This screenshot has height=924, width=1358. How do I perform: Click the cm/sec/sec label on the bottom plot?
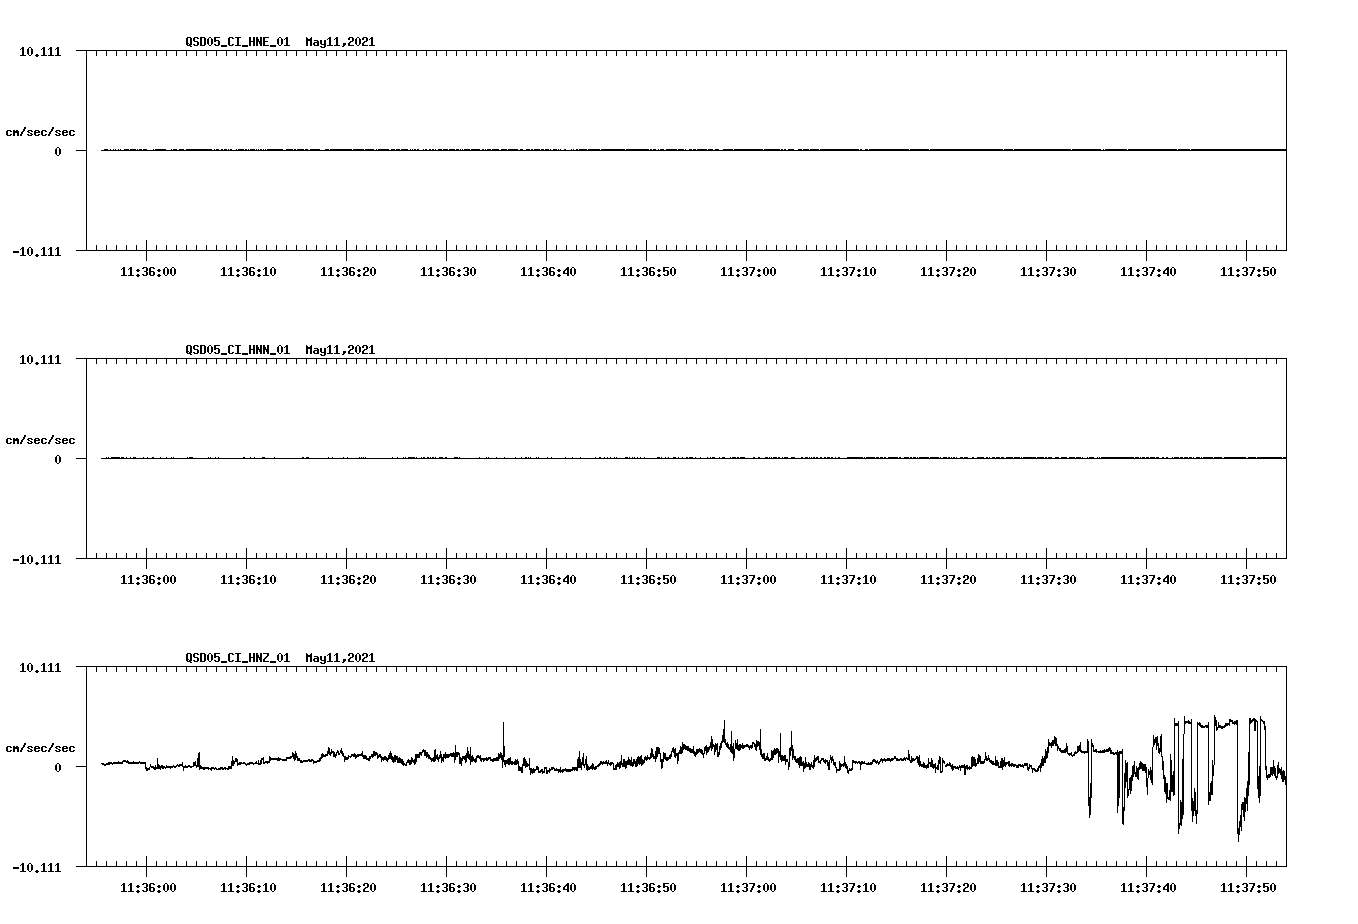pyautogui.click(x=41, y=747)
